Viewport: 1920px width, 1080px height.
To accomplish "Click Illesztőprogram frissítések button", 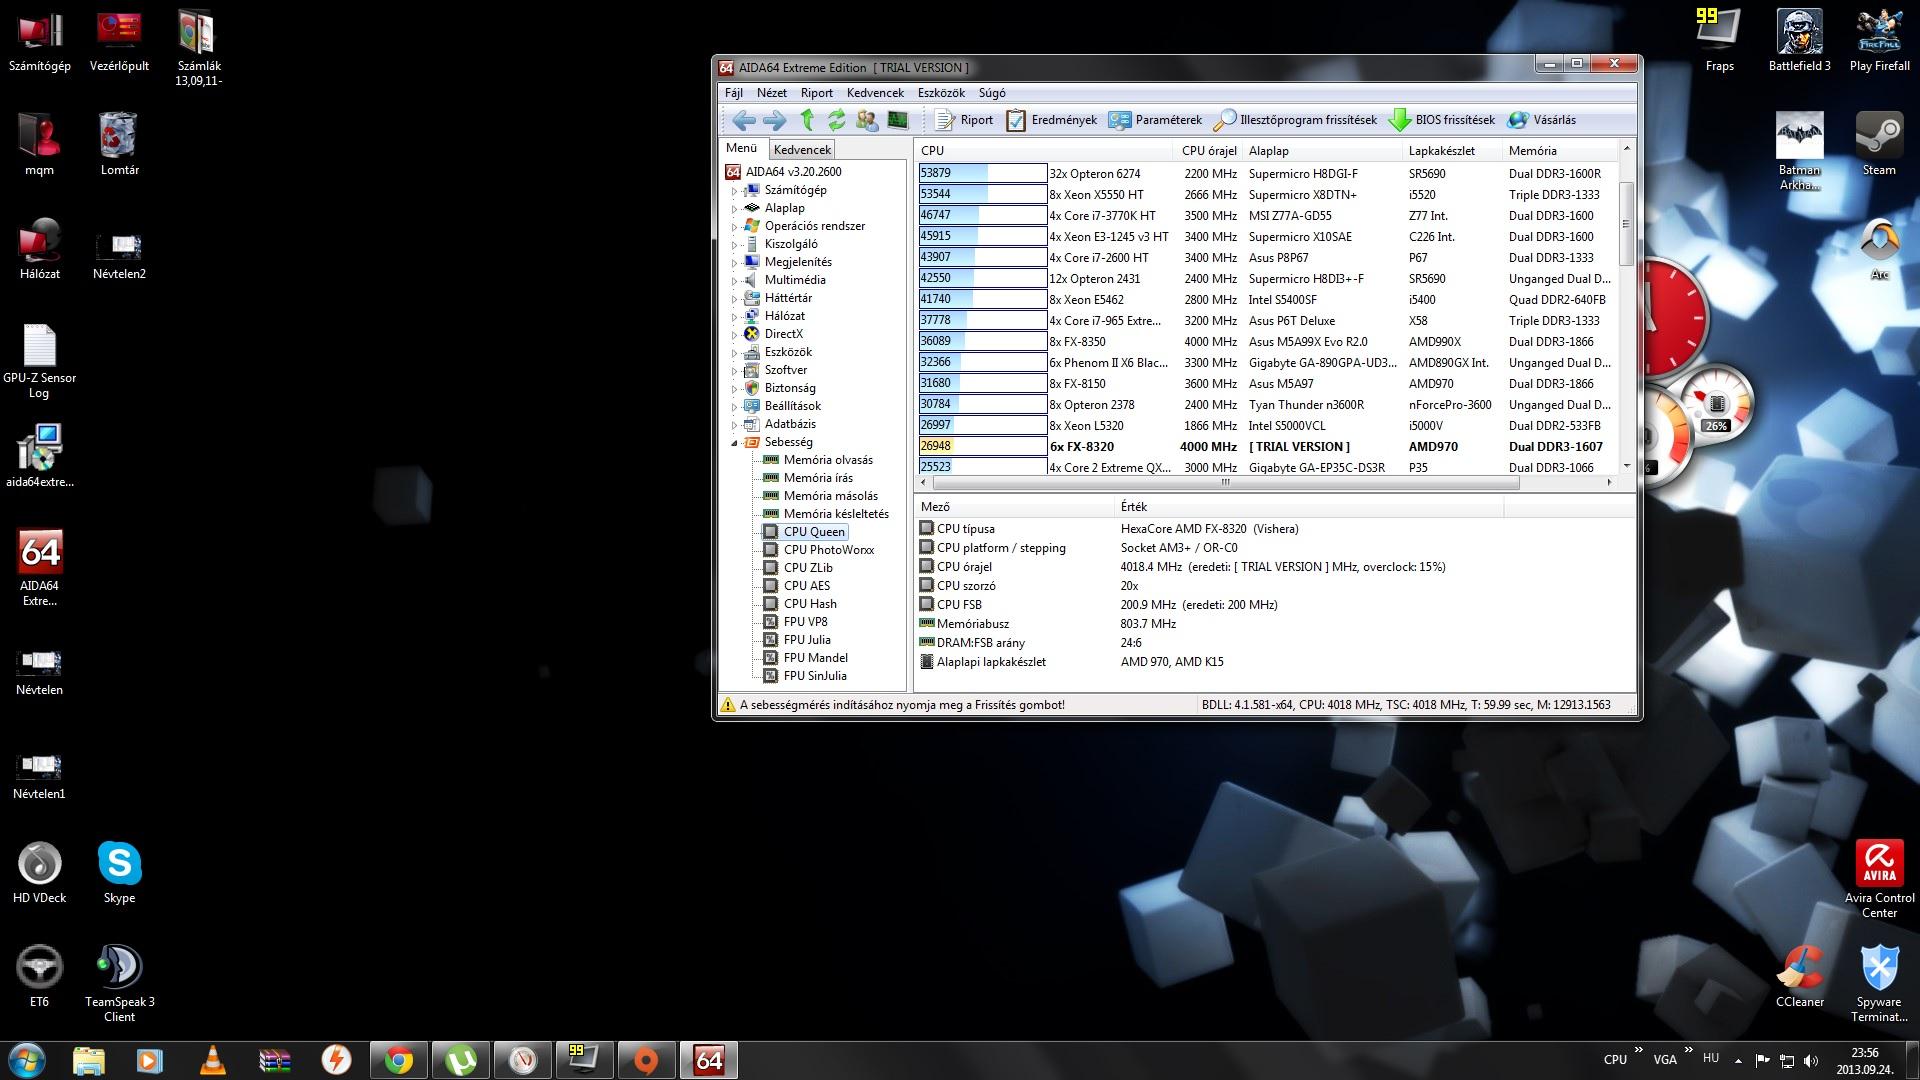I will pyautogui.click(x=1295, y=120).
